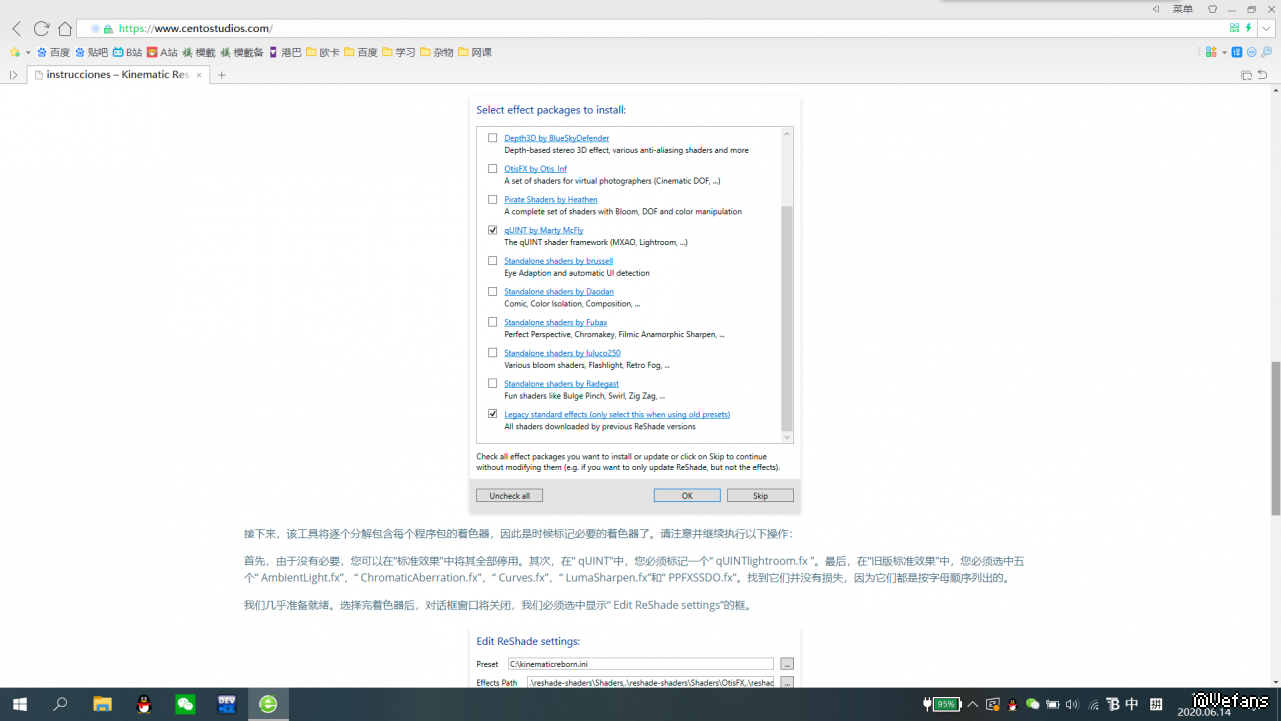
Task: Open WeChat from the taskbar
Action: [185, 704]
